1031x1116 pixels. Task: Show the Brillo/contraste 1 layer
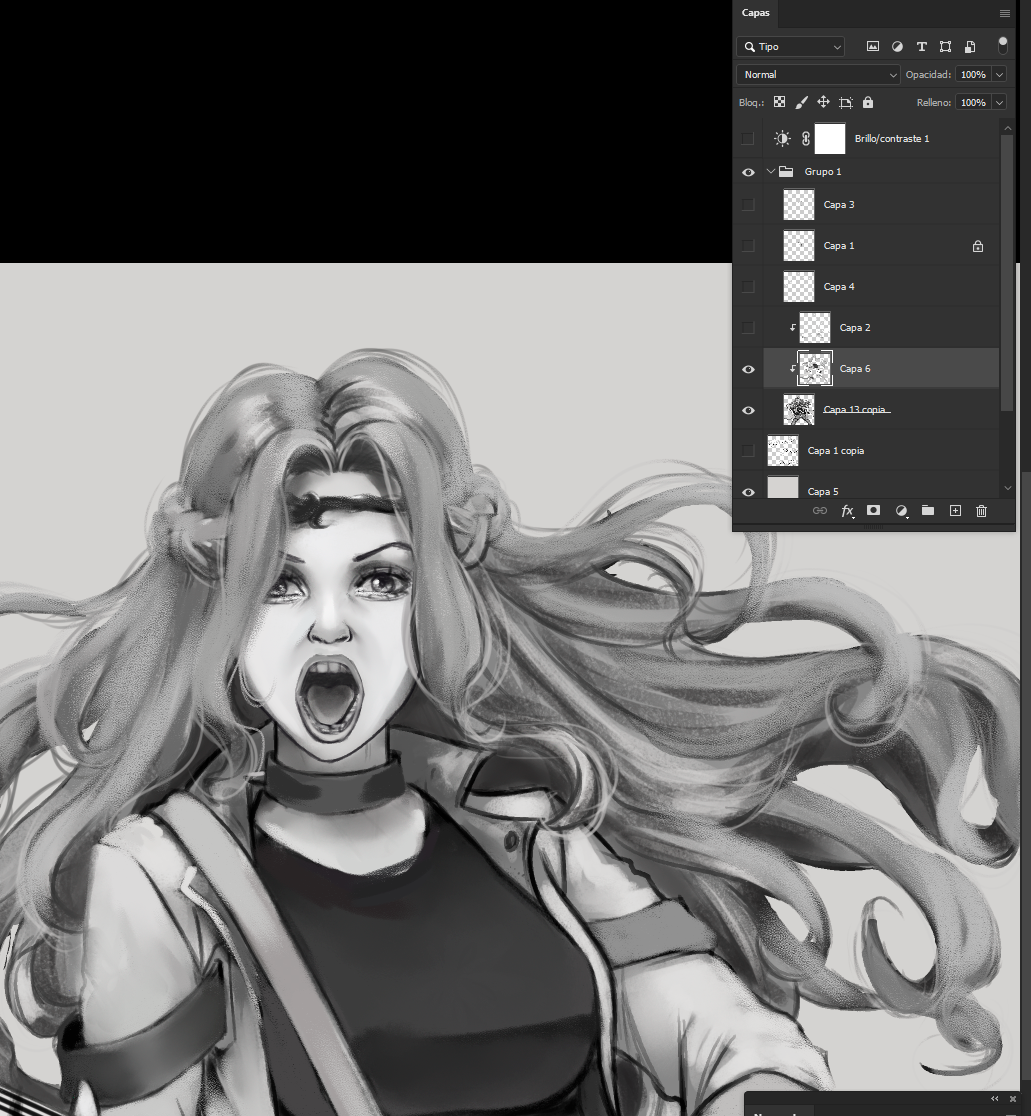(748, 139)
